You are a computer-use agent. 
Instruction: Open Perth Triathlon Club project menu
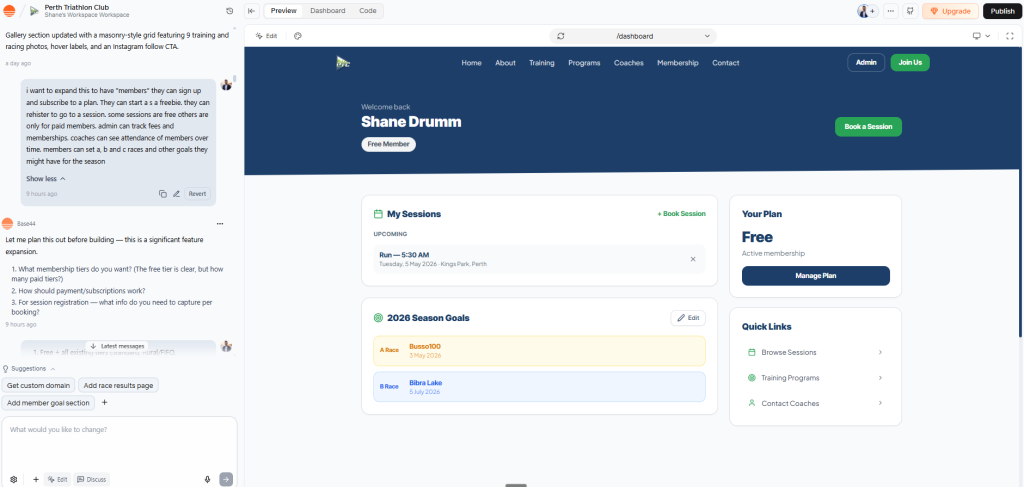86,11
